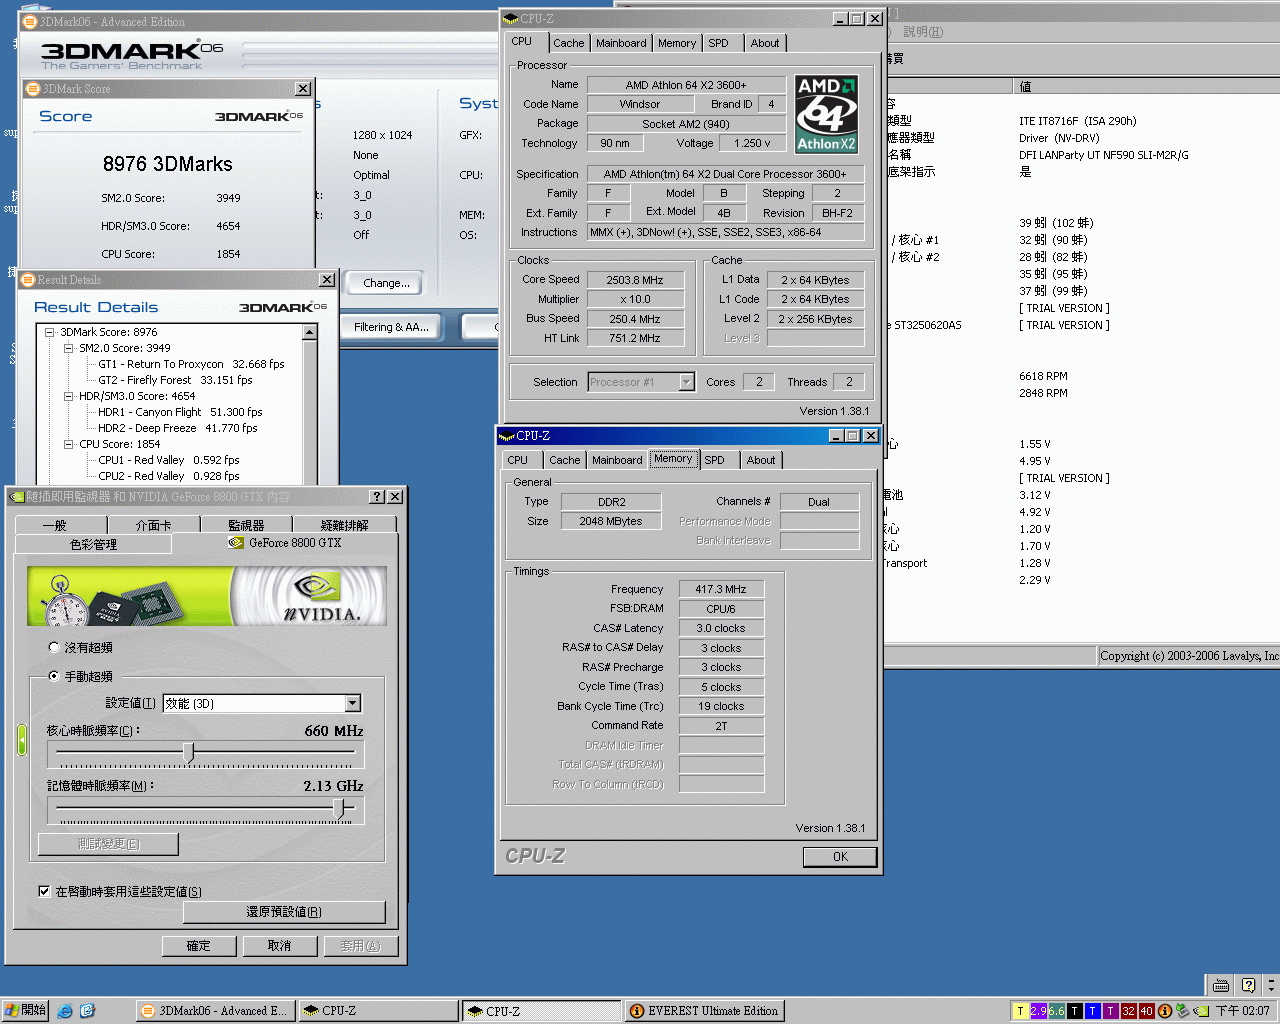Toggle the 在啟動時套用這些設定值 checkbox
The width and height of the screenshot is (1280, 1024).
coord(44,891)
